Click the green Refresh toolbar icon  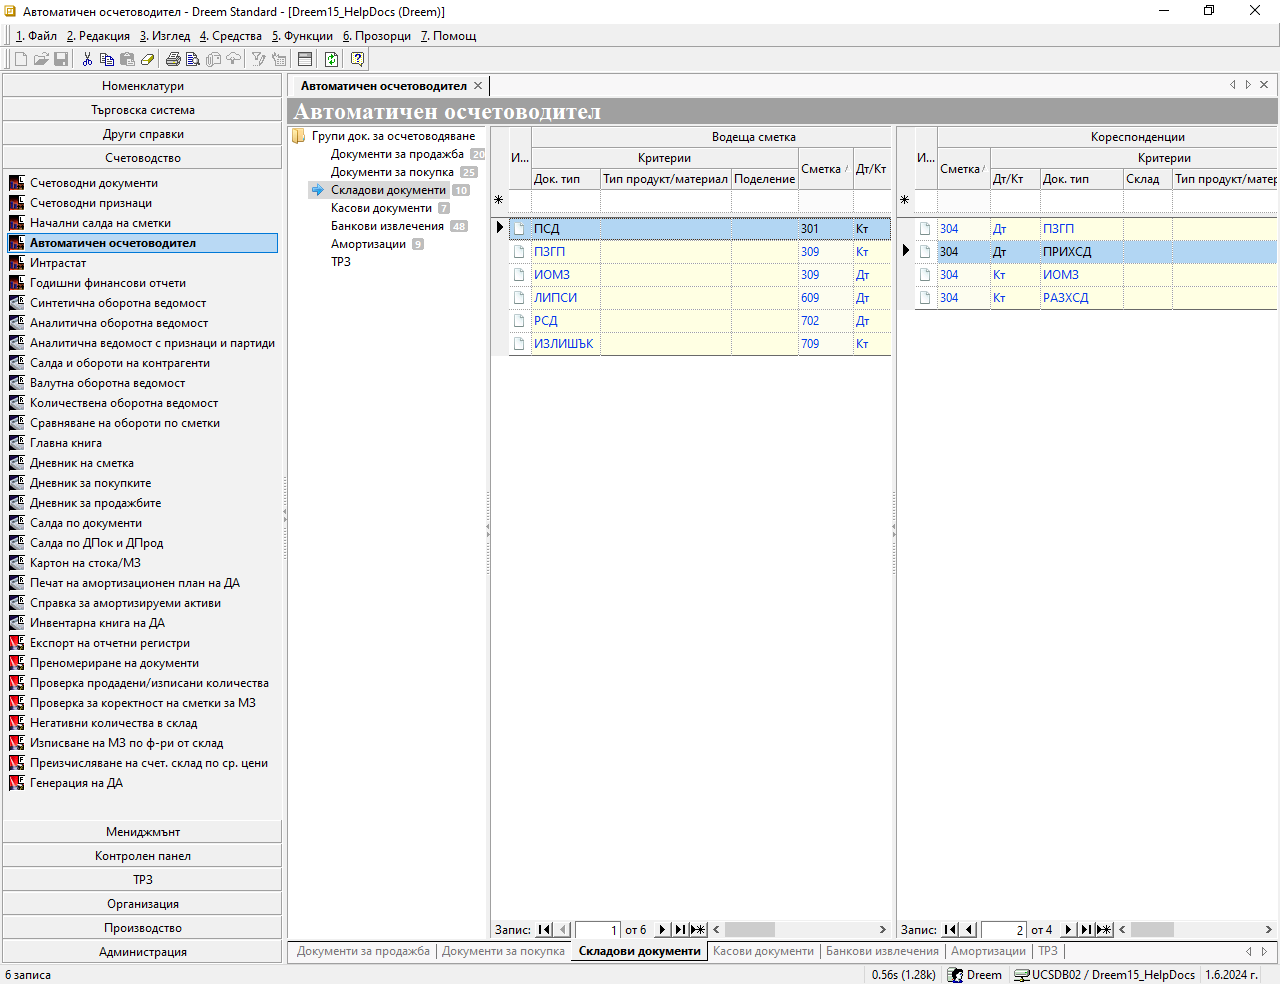click(x=331, y=59)
